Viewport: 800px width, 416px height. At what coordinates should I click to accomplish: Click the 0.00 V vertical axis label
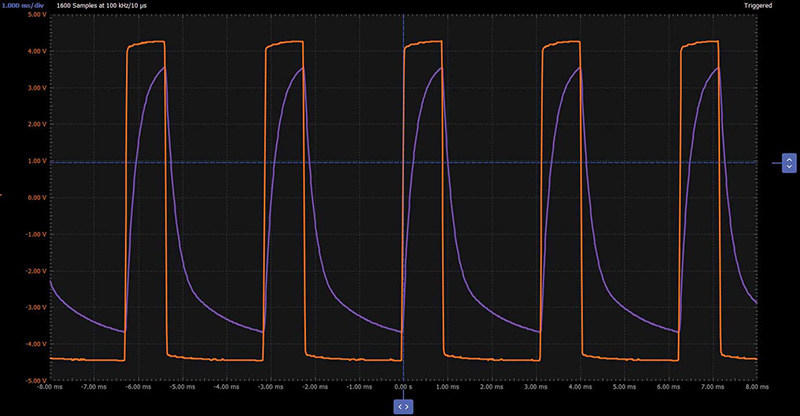coord(37,198)
